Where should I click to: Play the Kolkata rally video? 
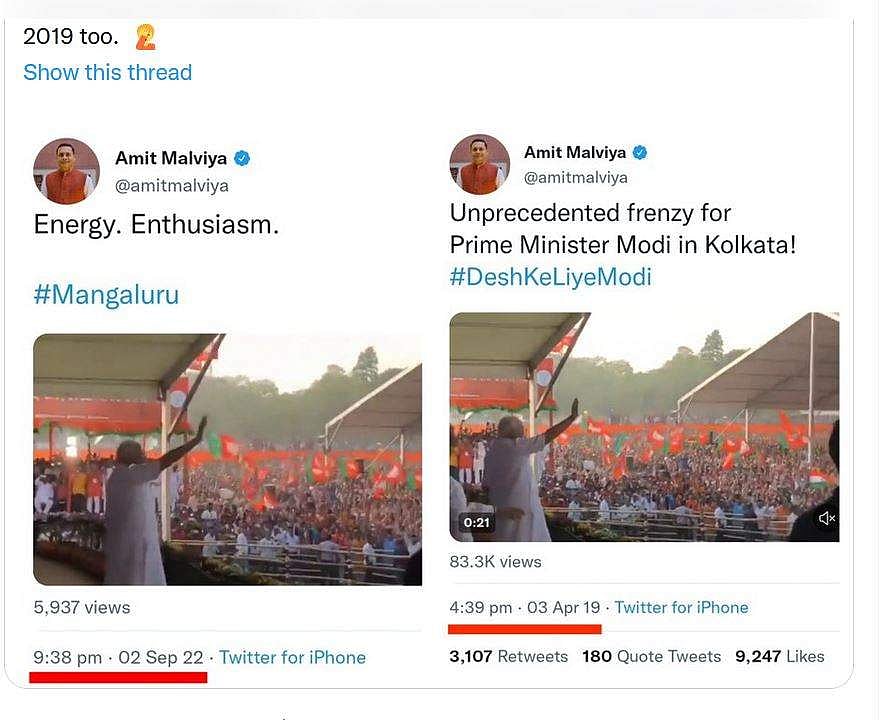point(644,427)
